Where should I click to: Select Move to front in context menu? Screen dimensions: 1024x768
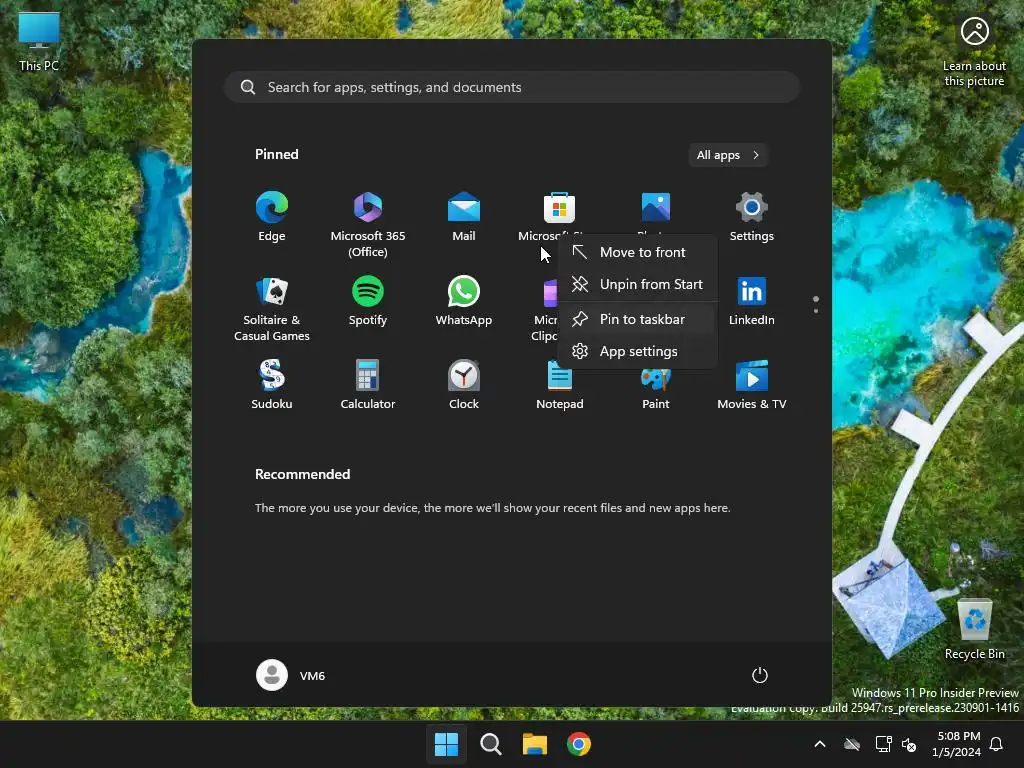click(637, 252)
